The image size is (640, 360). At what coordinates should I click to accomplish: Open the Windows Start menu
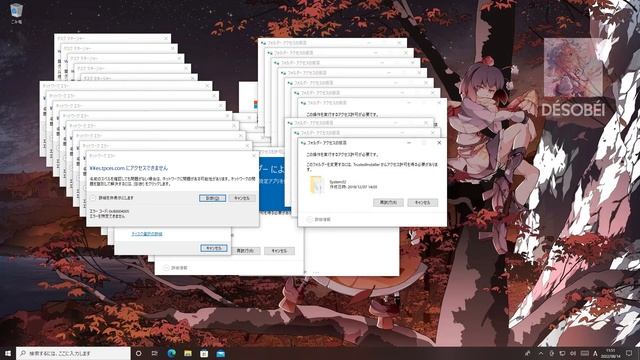(x=7, y=353)
